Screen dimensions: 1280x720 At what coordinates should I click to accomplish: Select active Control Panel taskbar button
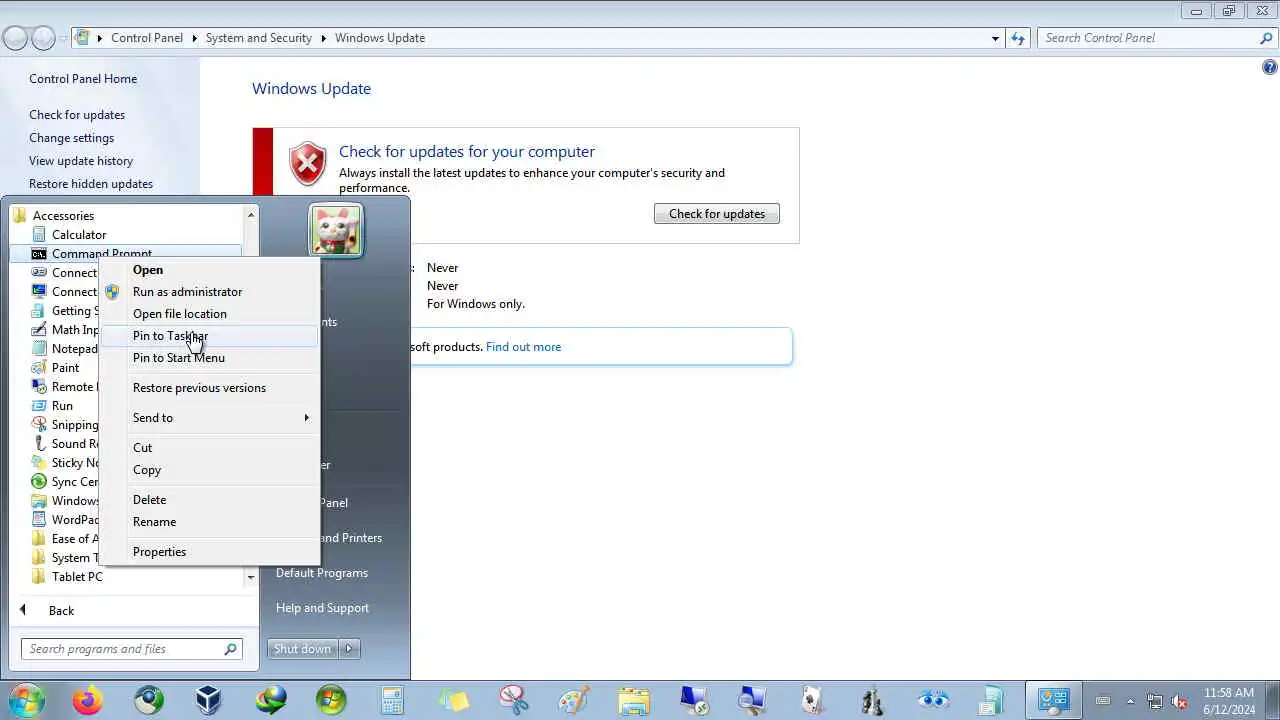(1053, 701)
